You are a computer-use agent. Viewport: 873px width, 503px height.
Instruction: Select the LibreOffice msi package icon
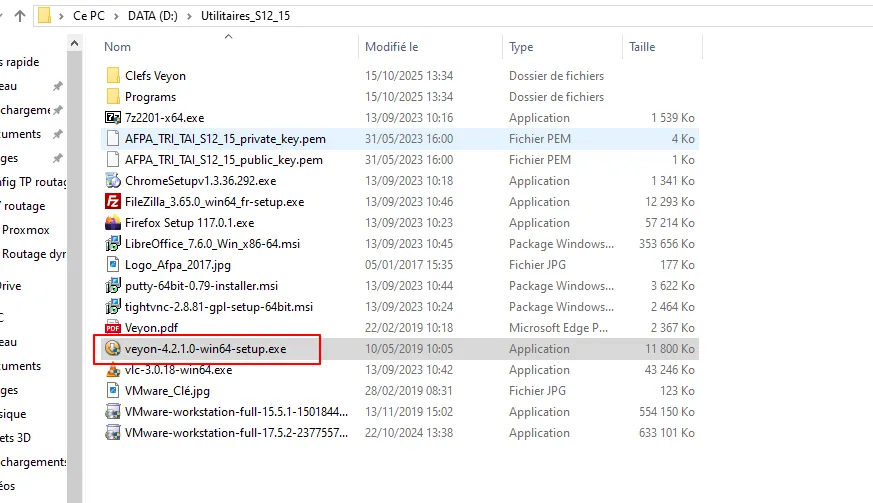pos(113,243)
